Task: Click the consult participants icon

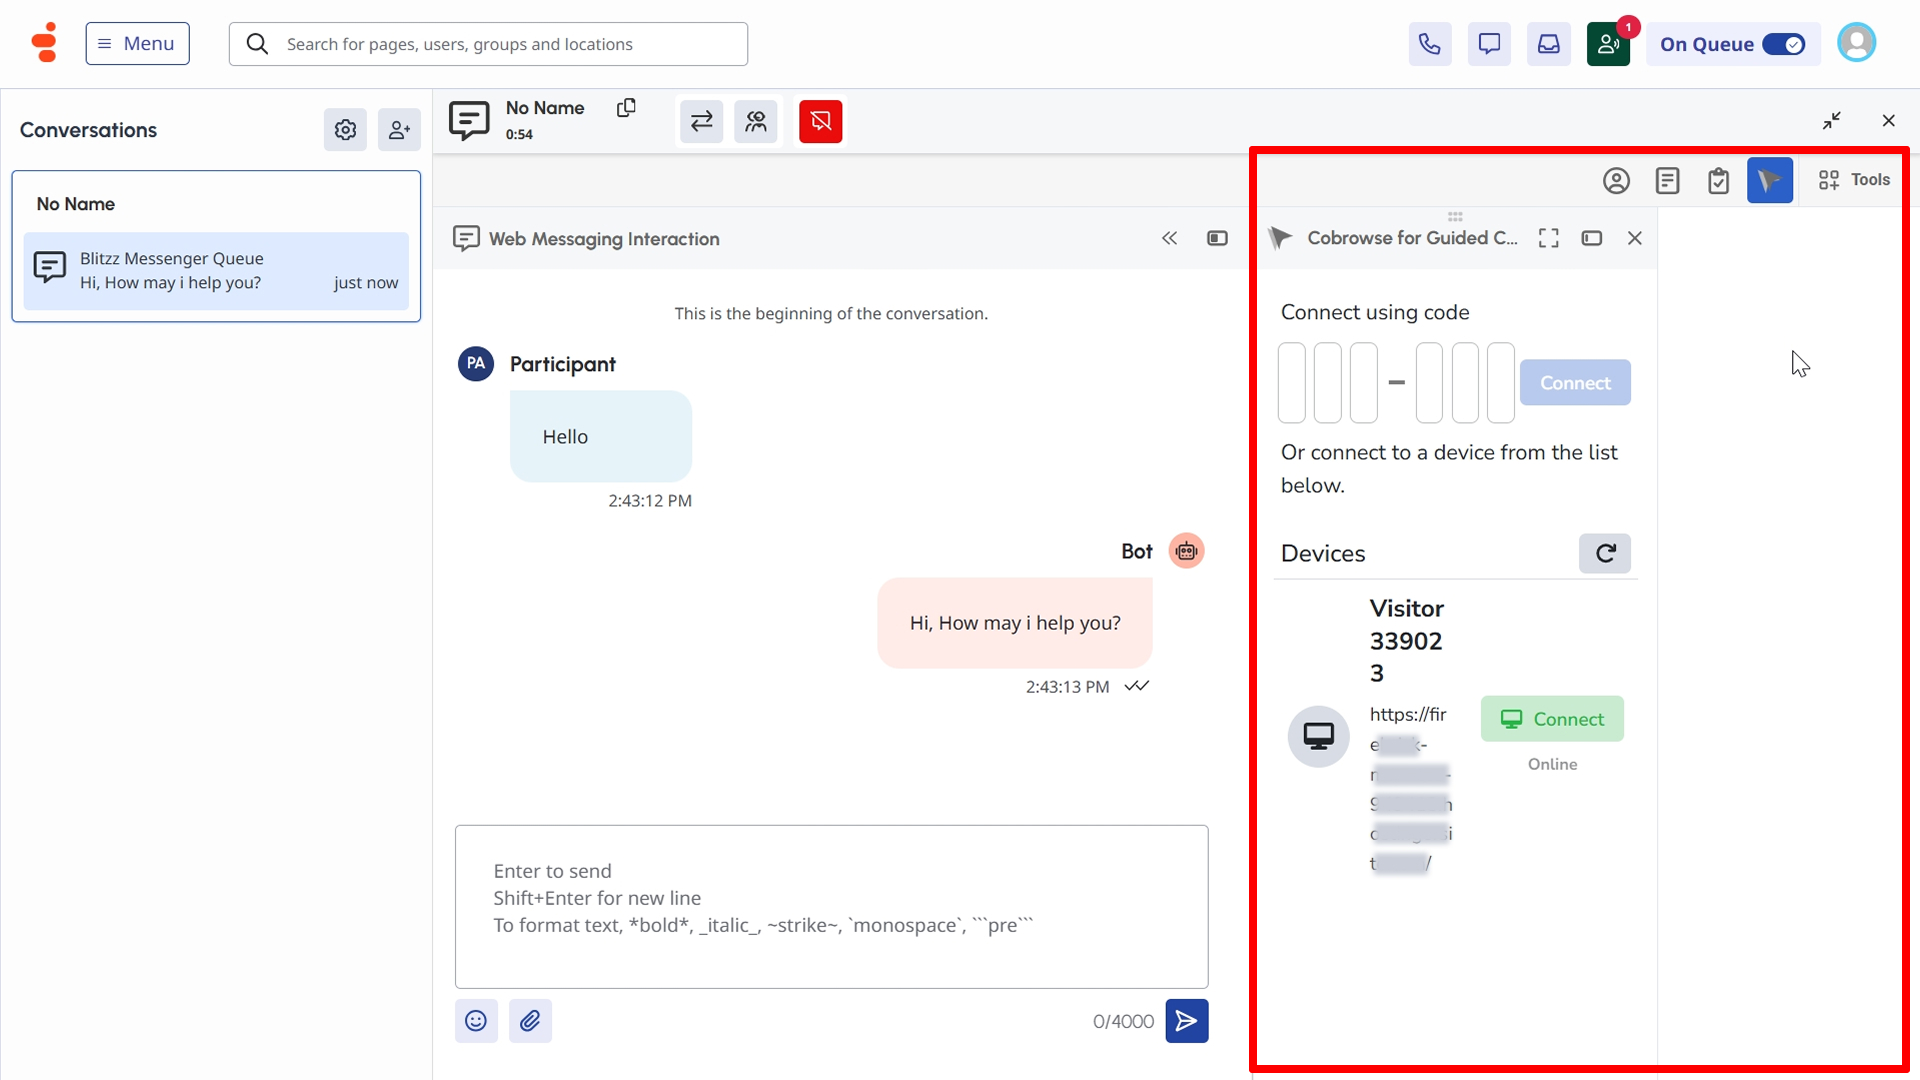Action: (x=755, y=122)
